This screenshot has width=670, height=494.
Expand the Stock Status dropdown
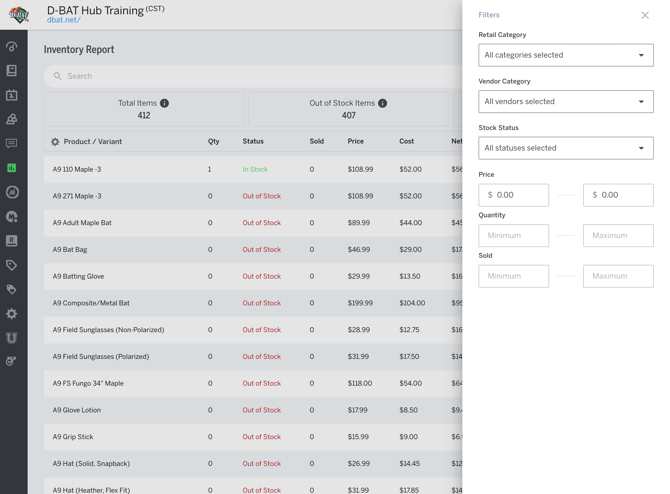[x=565, y=148]
